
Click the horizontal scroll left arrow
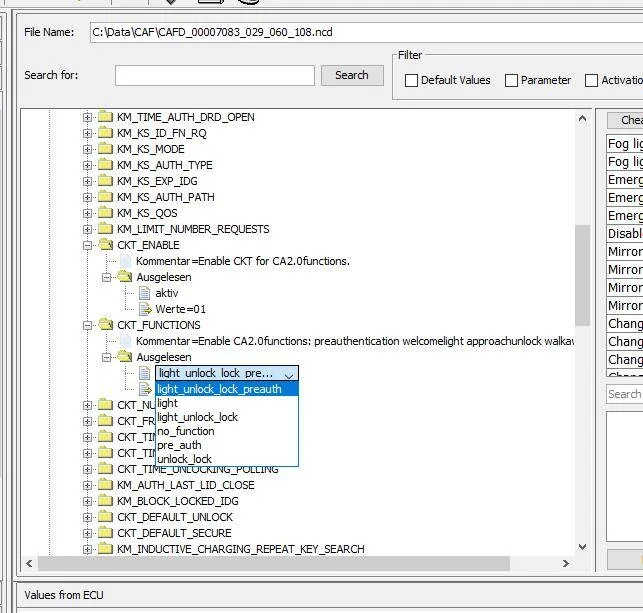(x=29, y=563)
